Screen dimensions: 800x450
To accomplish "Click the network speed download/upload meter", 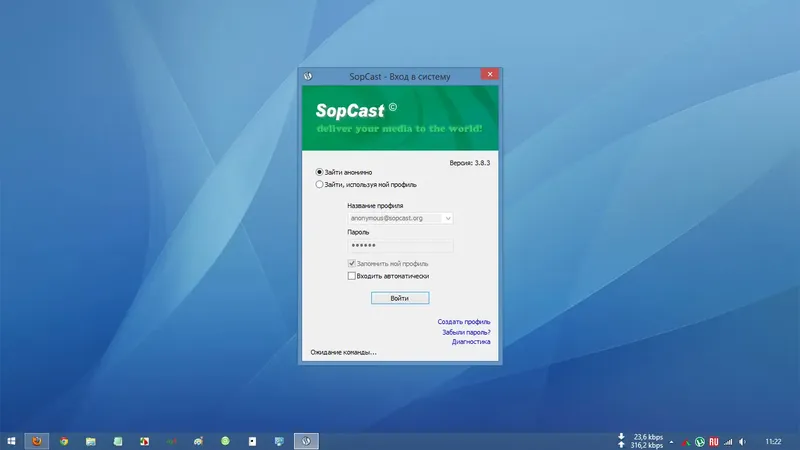I will click(x=640, y=441).
